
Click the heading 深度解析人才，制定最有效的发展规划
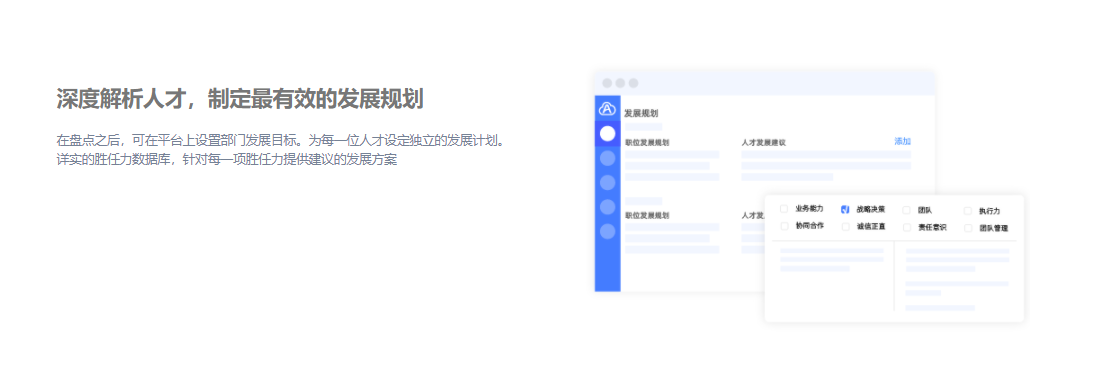[x=240, y=100]
